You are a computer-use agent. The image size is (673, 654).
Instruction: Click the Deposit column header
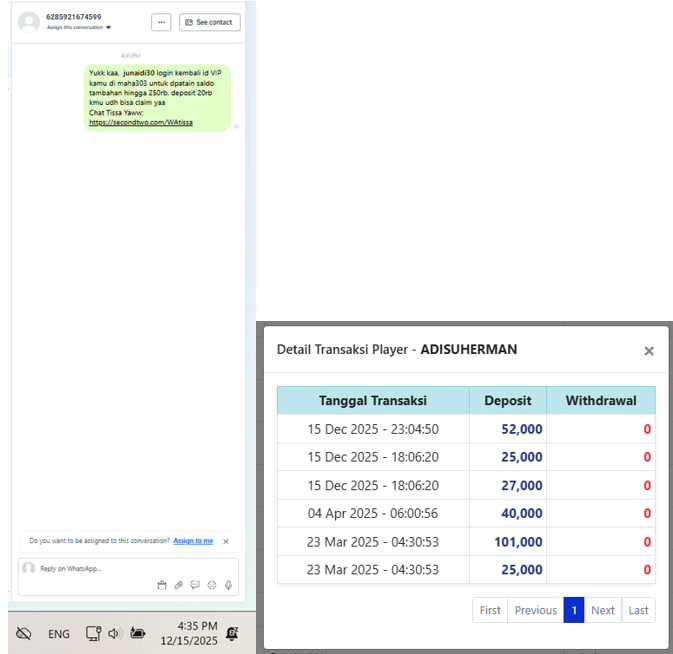(x=508, y=400)
